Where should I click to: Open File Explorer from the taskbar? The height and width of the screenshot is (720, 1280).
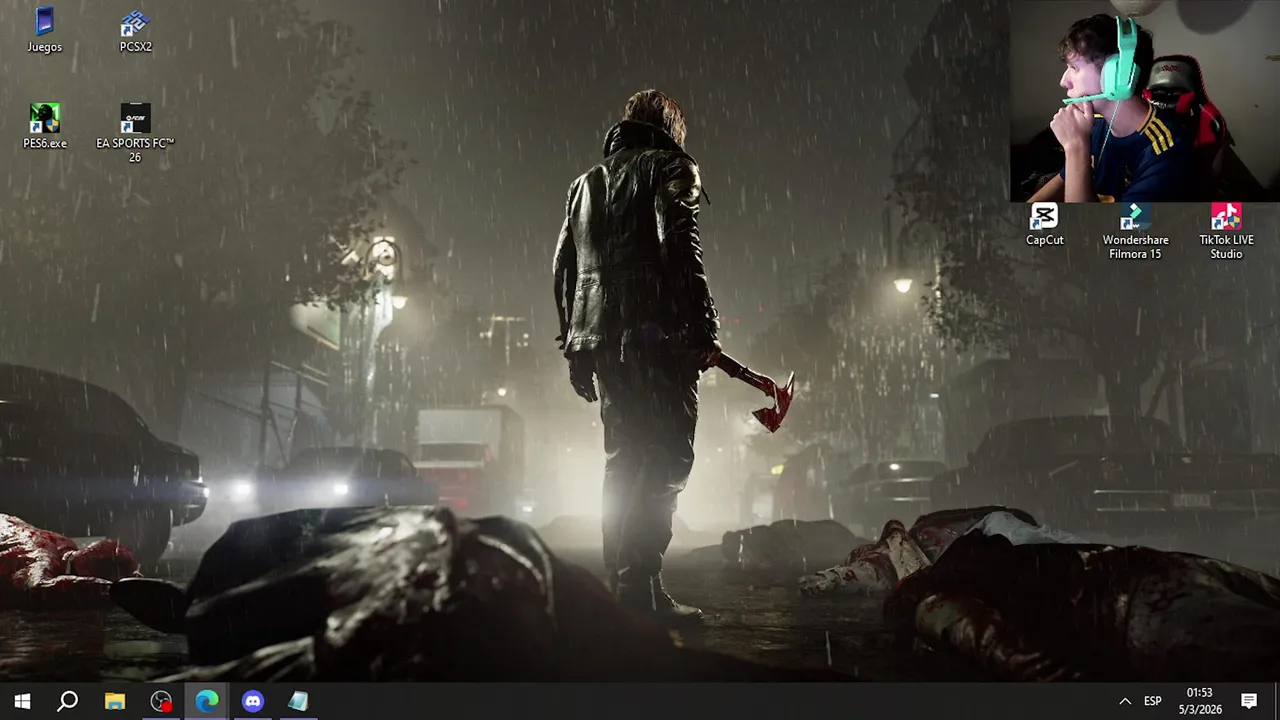coord(115,701)
